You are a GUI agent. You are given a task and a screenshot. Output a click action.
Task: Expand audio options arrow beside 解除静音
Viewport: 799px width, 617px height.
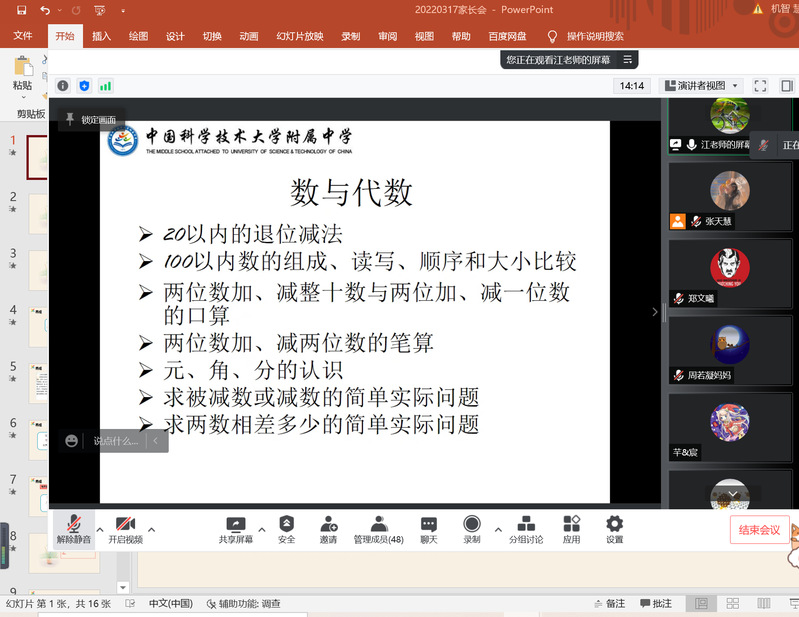click(x=100, y=529)
